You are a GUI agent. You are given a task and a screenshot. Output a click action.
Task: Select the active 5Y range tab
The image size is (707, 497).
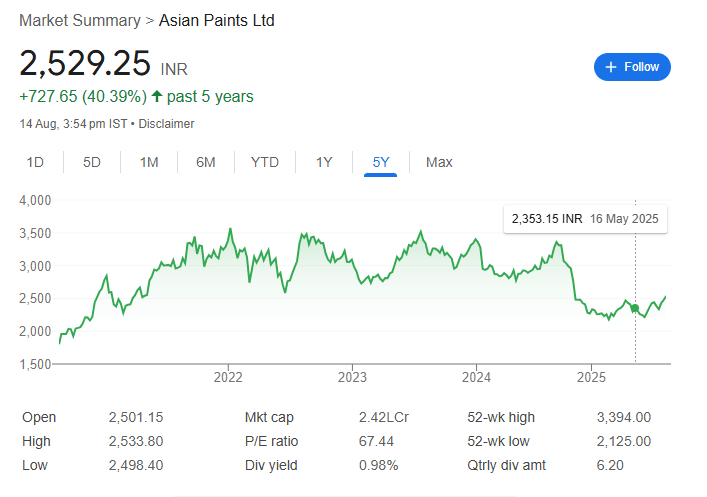point(381,162)
